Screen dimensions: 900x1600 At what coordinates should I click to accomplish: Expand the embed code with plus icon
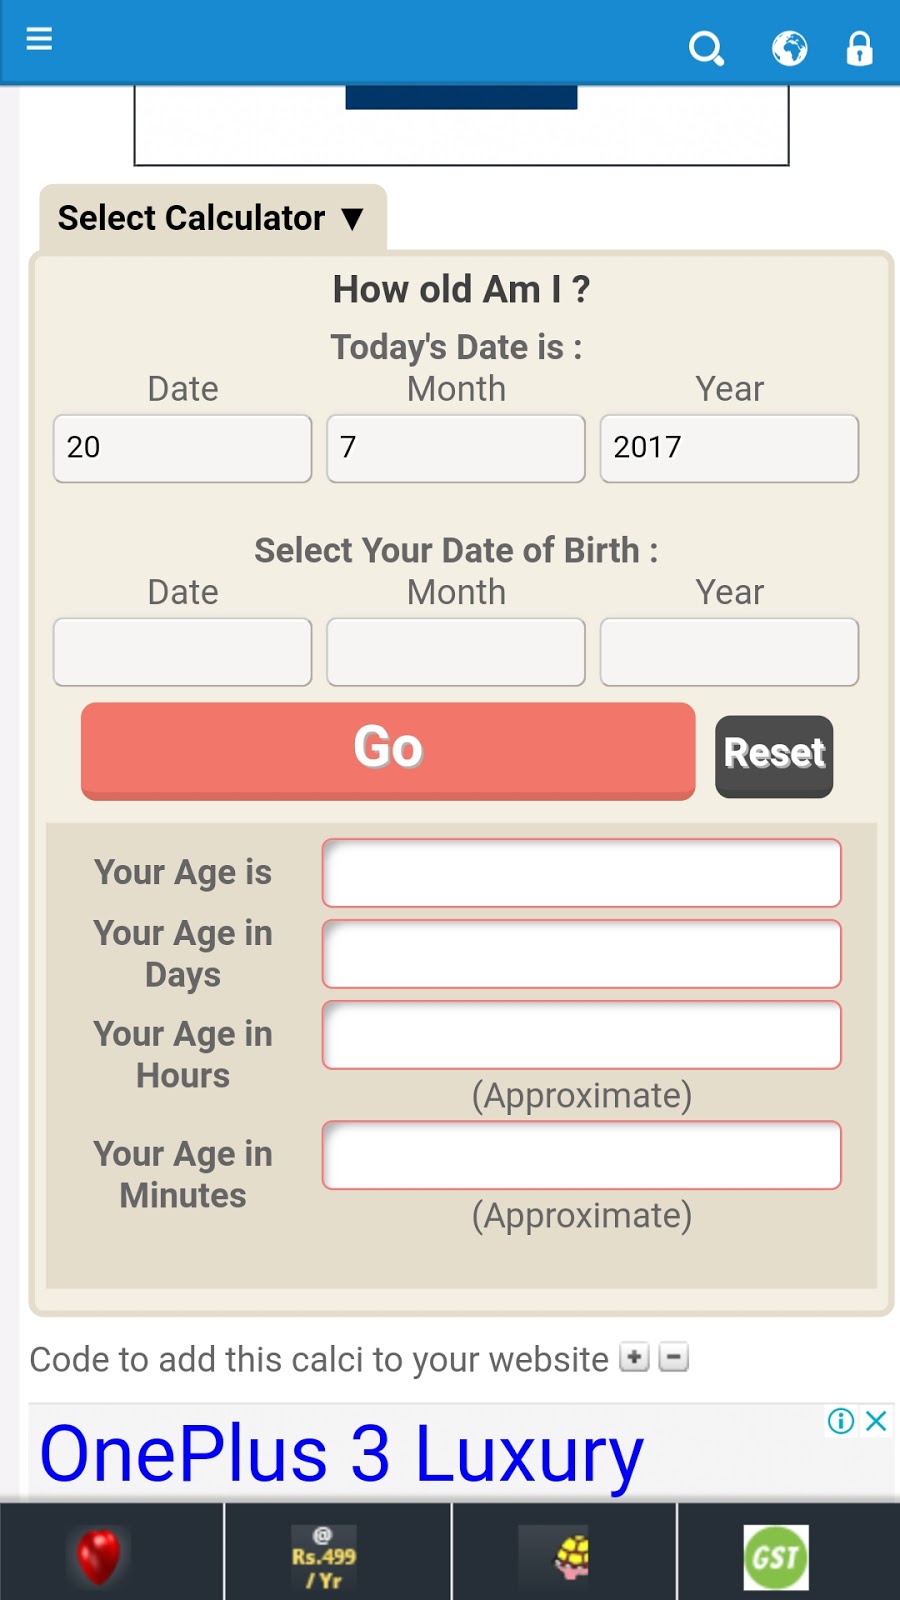tap(634, 1358)
